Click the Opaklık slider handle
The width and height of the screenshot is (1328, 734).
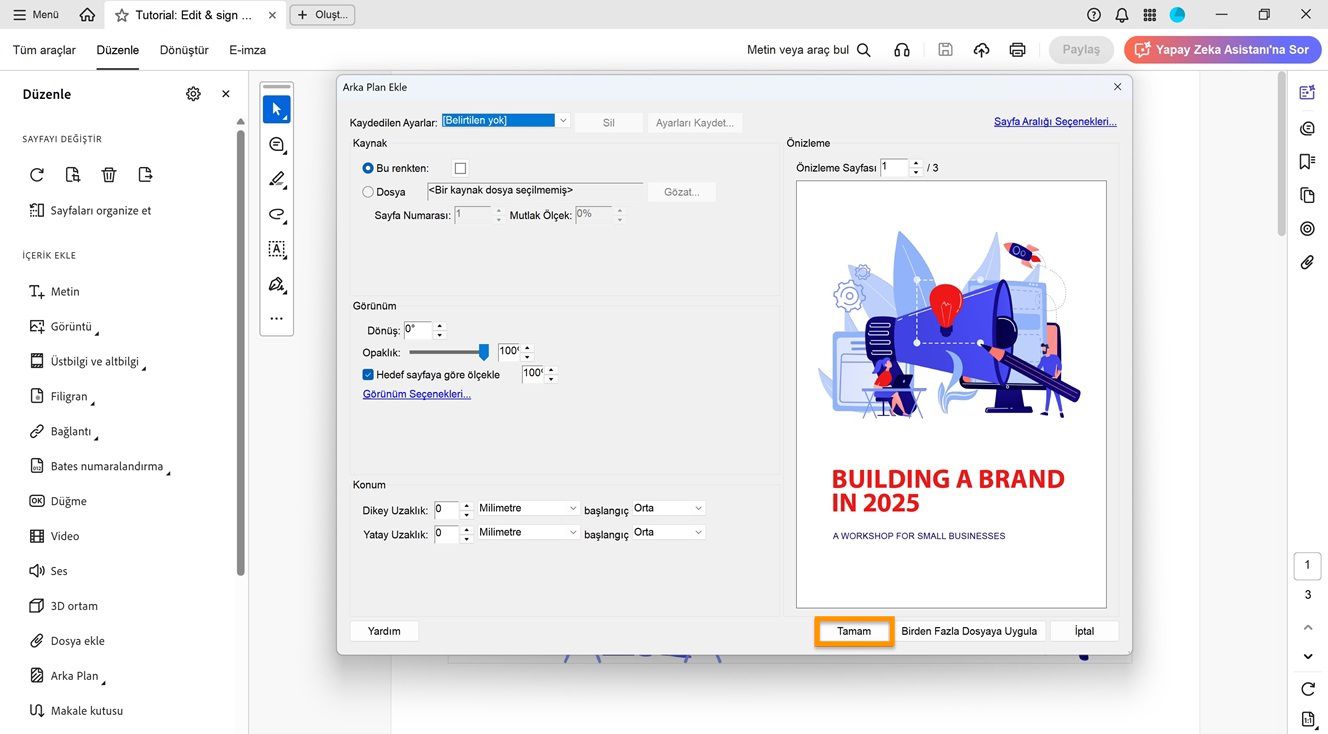[x=484, y=352]
